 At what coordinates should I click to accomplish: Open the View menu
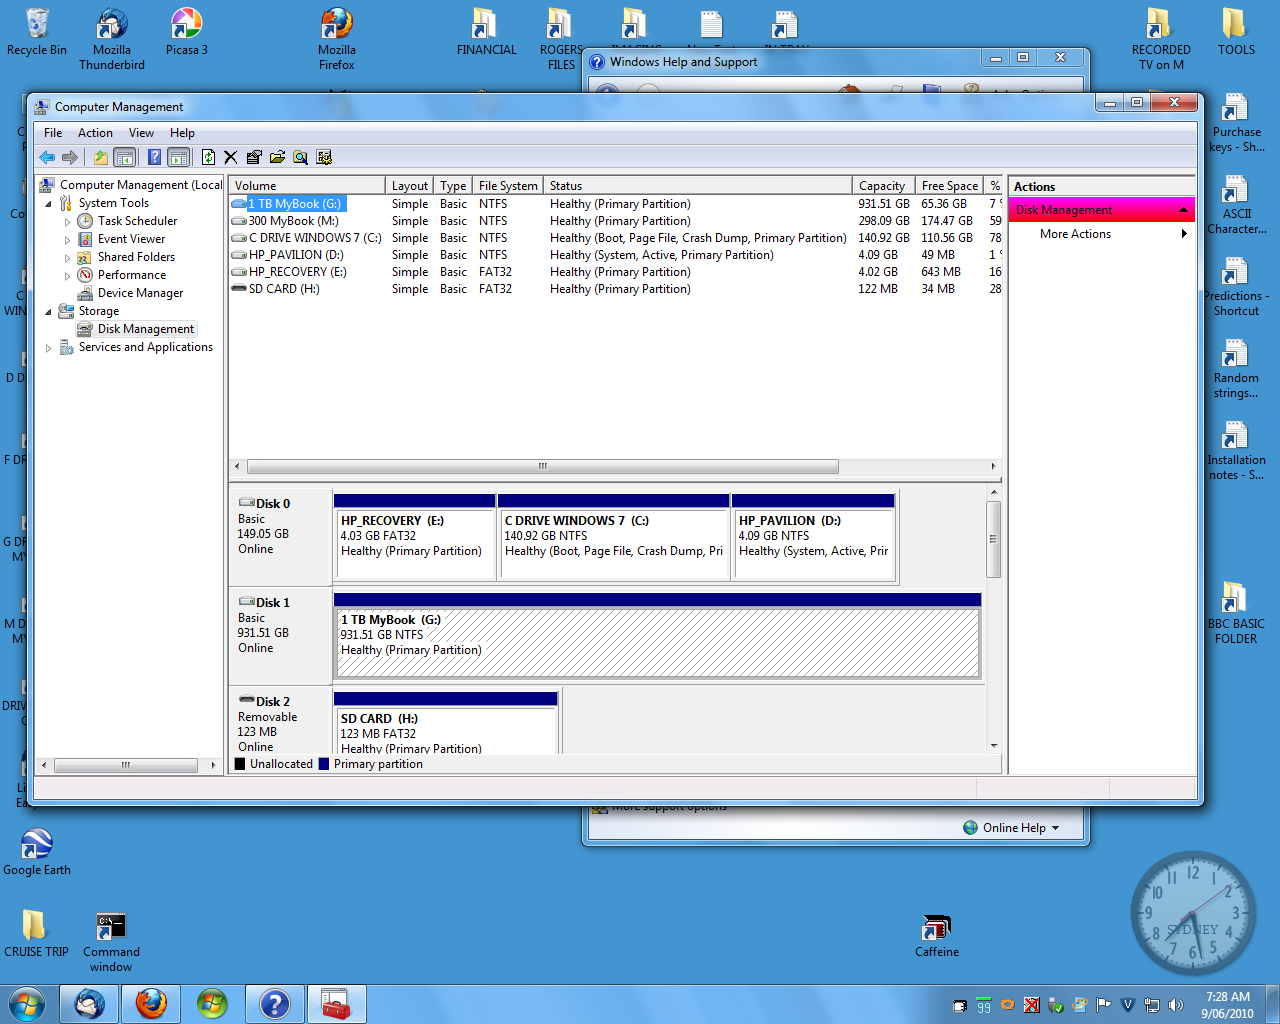pyautogui.click(x=141, y=133)
